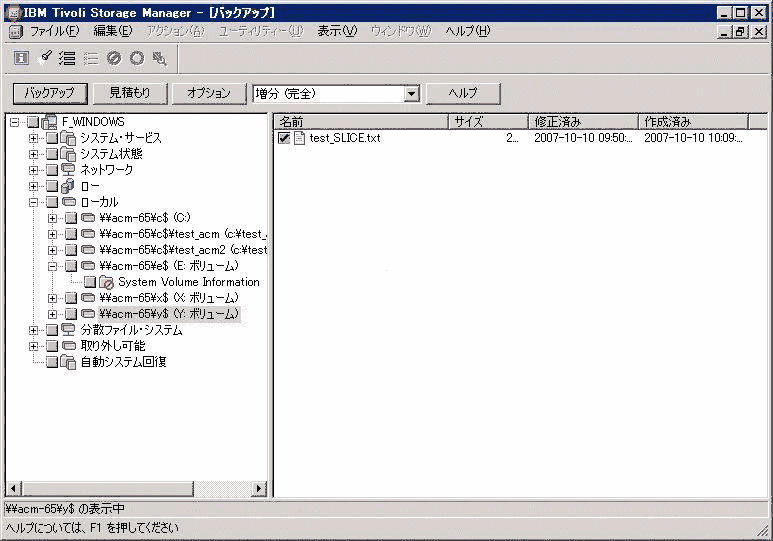Expand the 取り外し可能 node
Image resolution: width=773 pixels, height=541 pixels.
pos(34,346)
